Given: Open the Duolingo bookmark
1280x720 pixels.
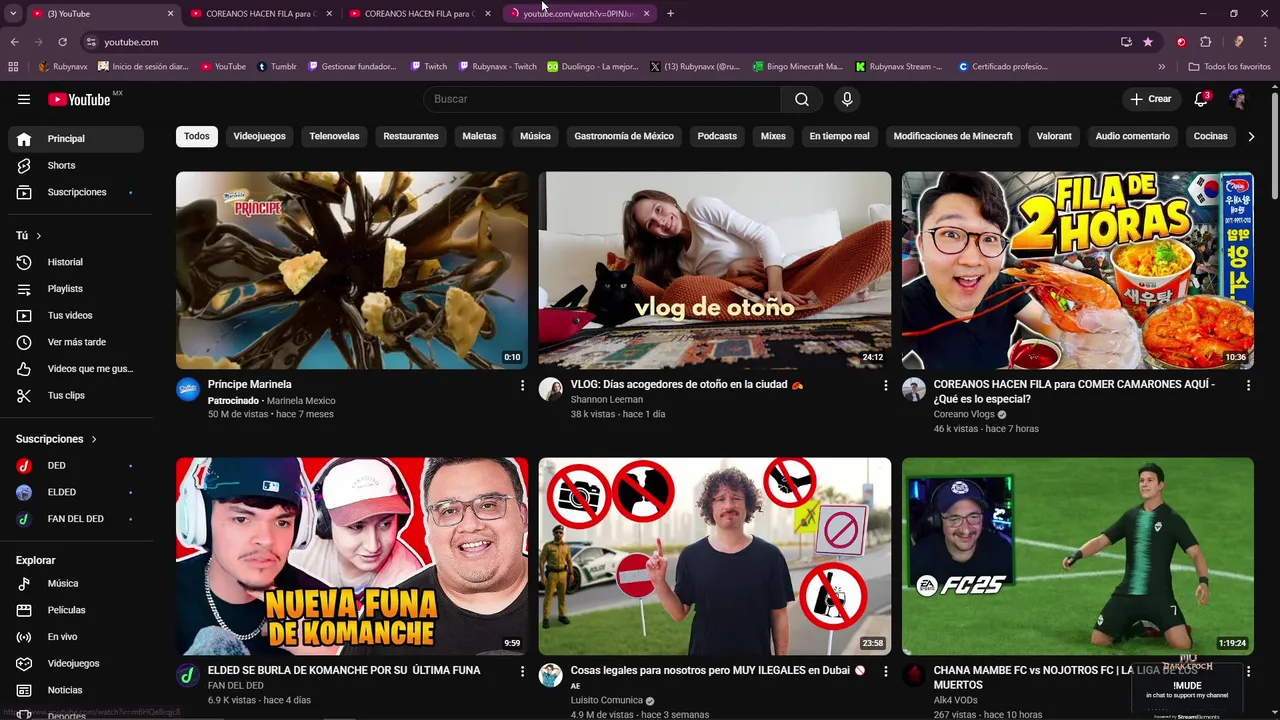Looking at the screenshot, I should (593, 67).
